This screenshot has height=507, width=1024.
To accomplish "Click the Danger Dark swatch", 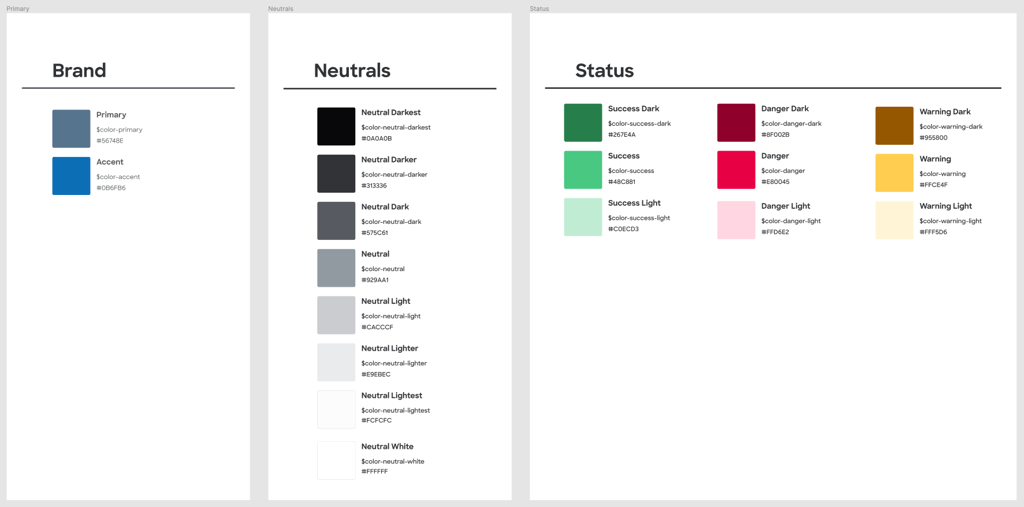I will pos(736,123).
